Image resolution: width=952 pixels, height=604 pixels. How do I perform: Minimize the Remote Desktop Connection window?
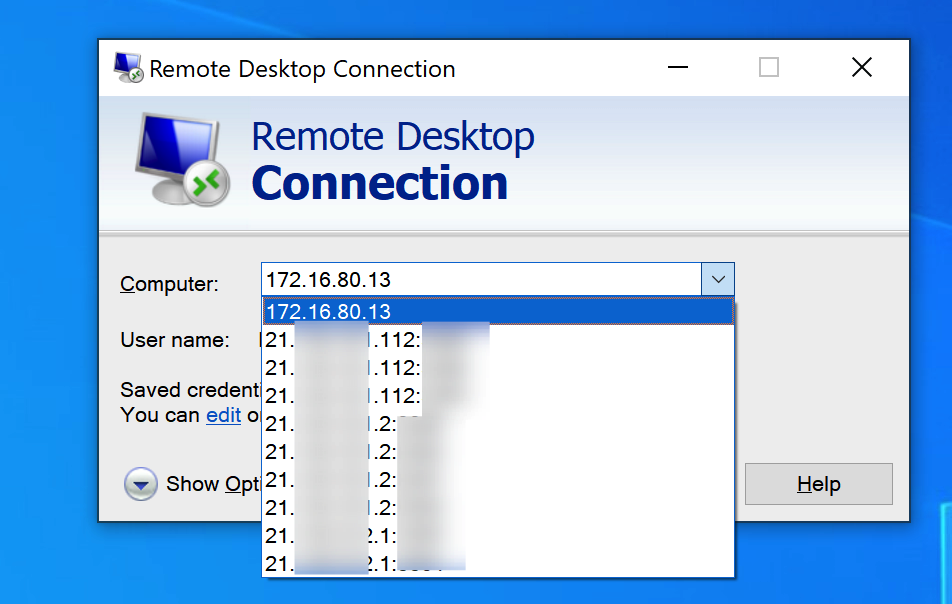[x=678, y=67]
